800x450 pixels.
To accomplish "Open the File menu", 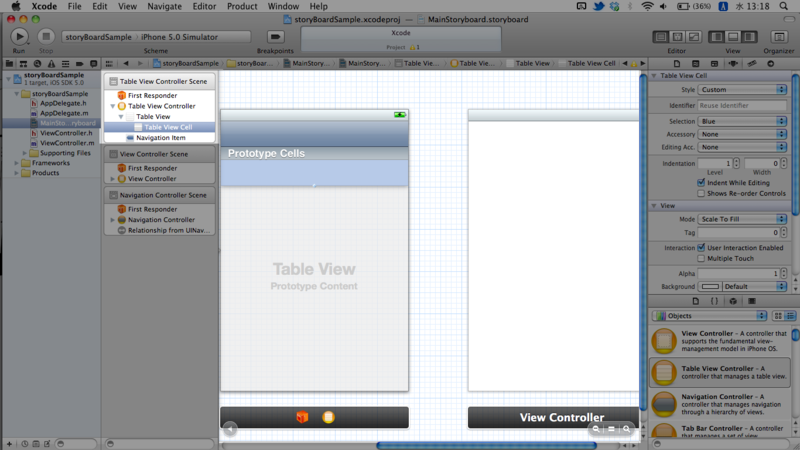I will pyautogui.click(x=74, y=6).
